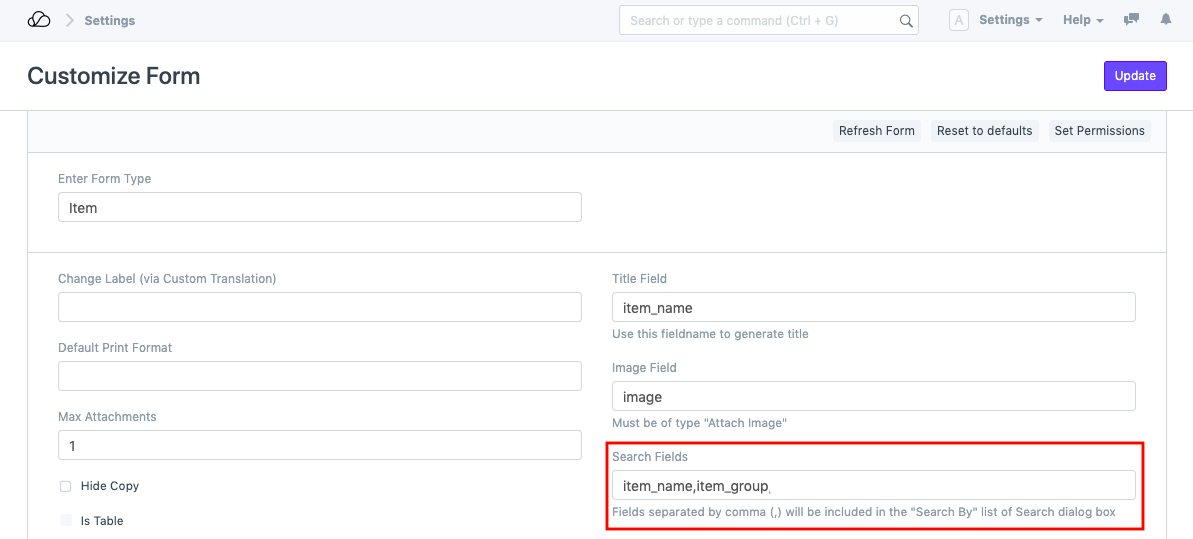
Task: Click the user avatar 'A' icon
Action: coord(958,20)
